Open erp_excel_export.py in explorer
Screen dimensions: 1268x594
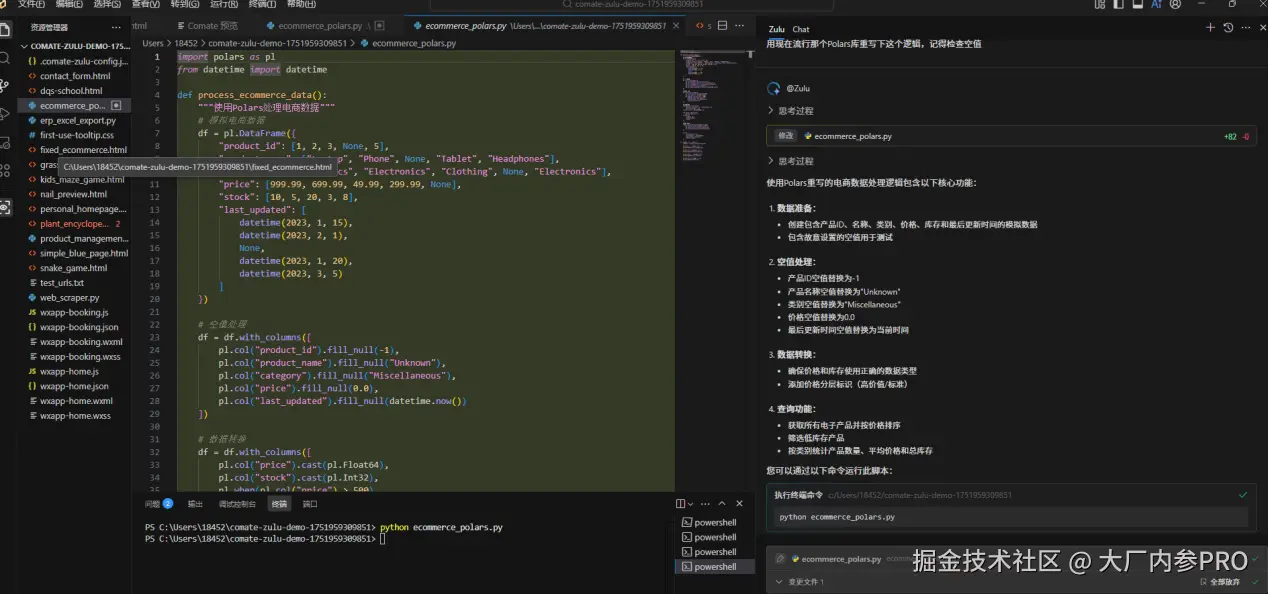click(78, 120)
